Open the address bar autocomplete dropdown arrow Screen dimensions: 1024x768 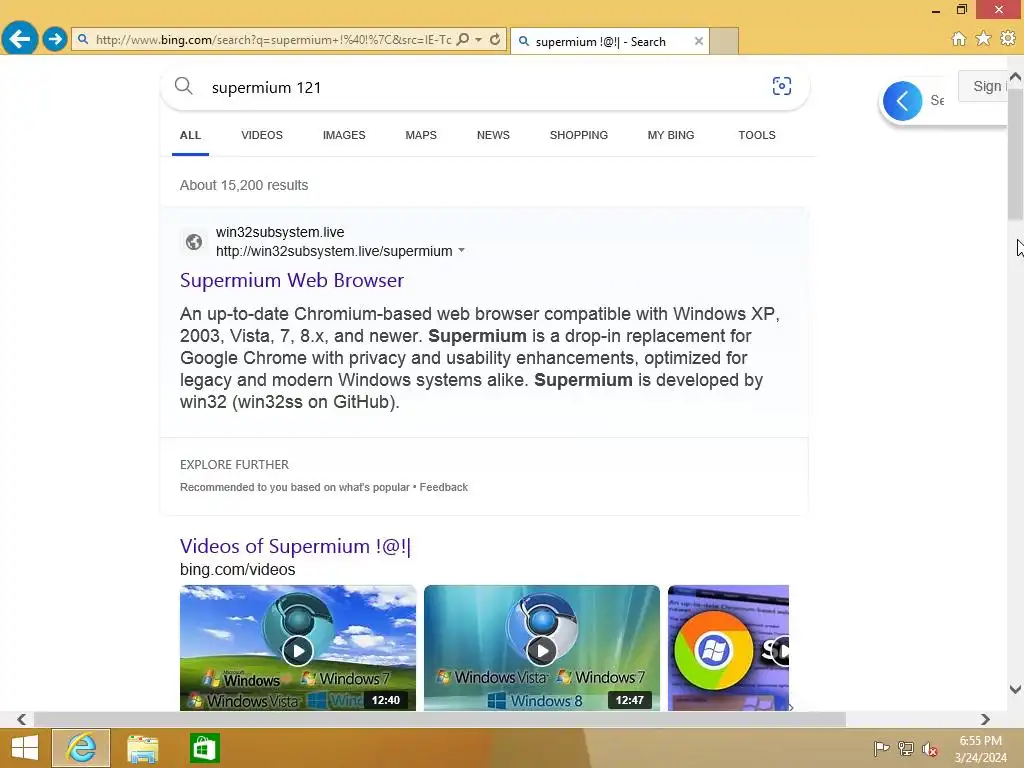(x=479, y=40)
